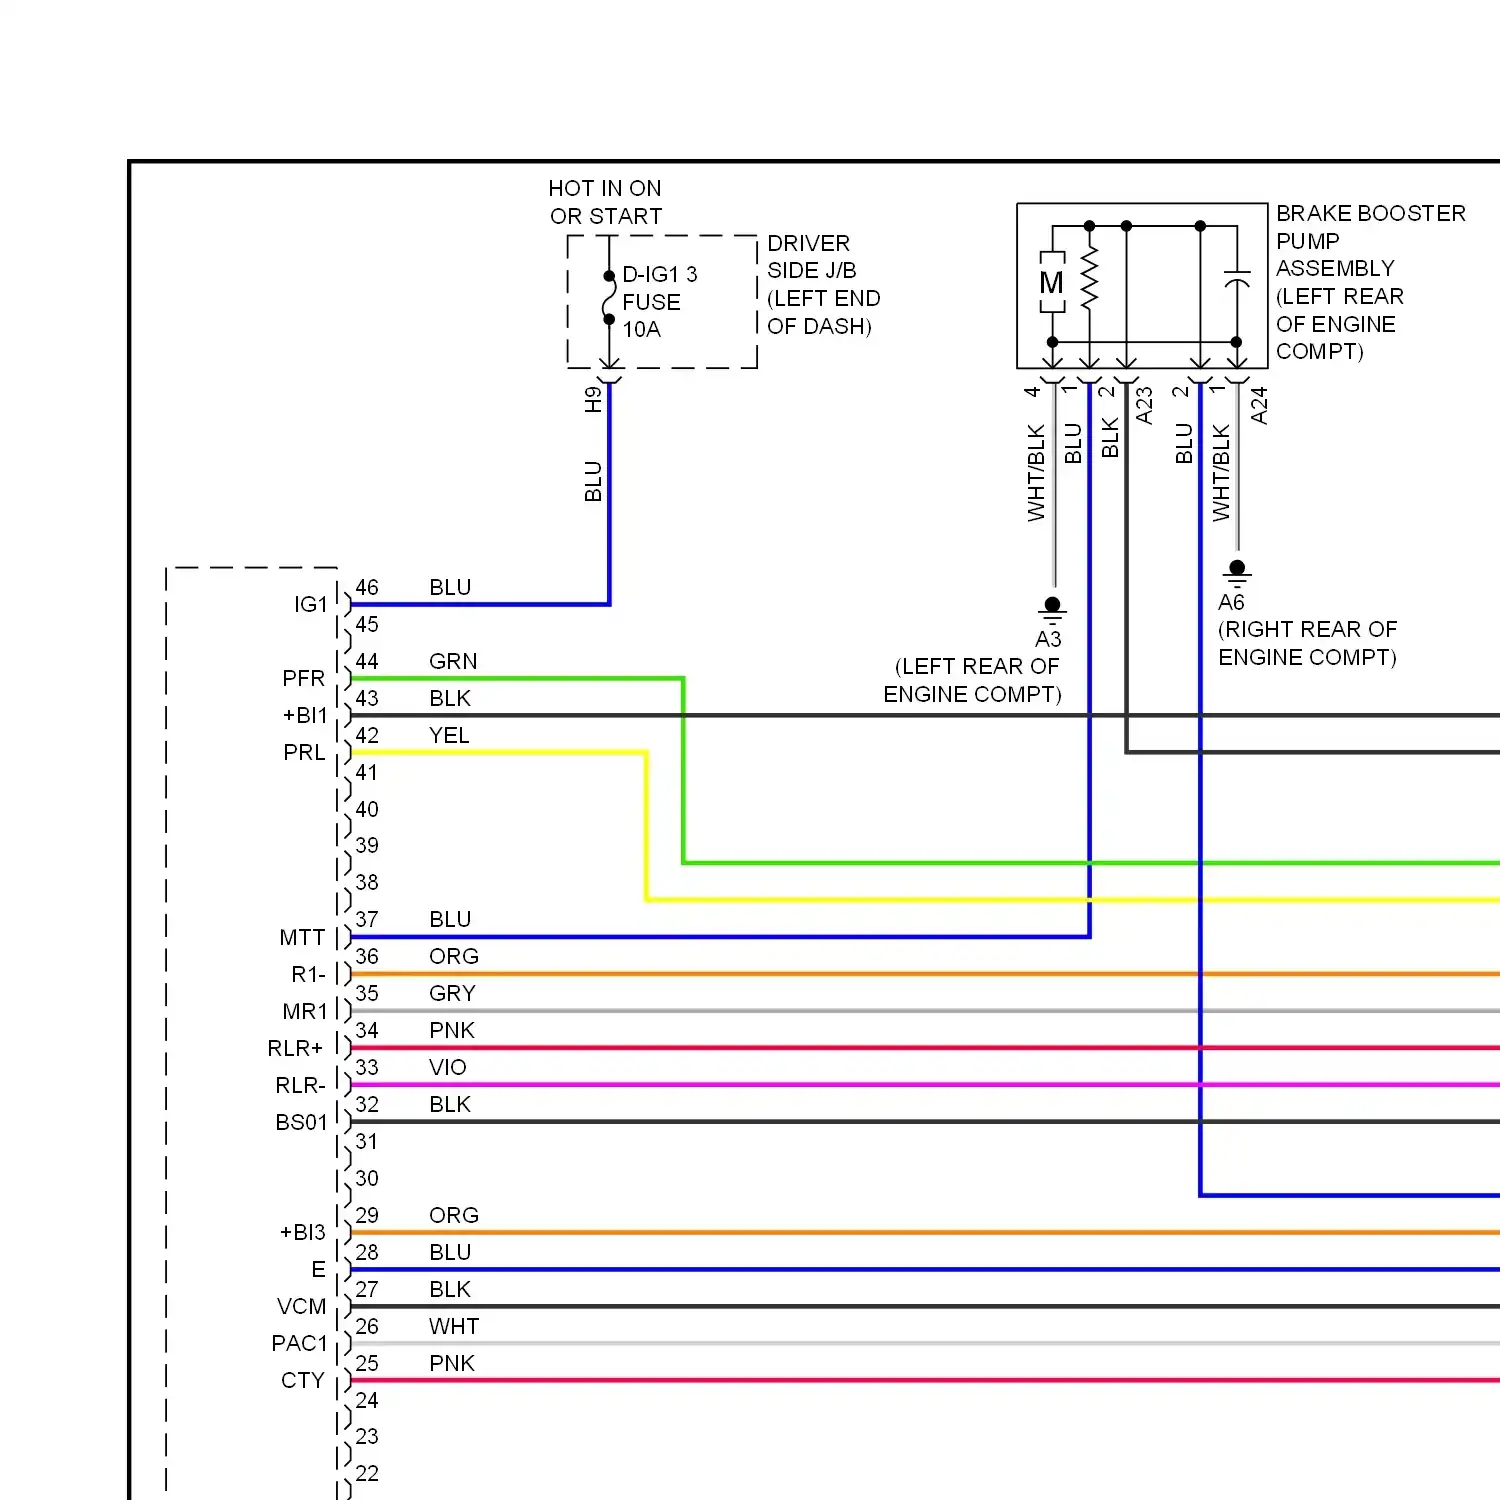Click the VIO label at pin 33
The height and width of the screenshot is (1500, 1500).
point(448,1067)
